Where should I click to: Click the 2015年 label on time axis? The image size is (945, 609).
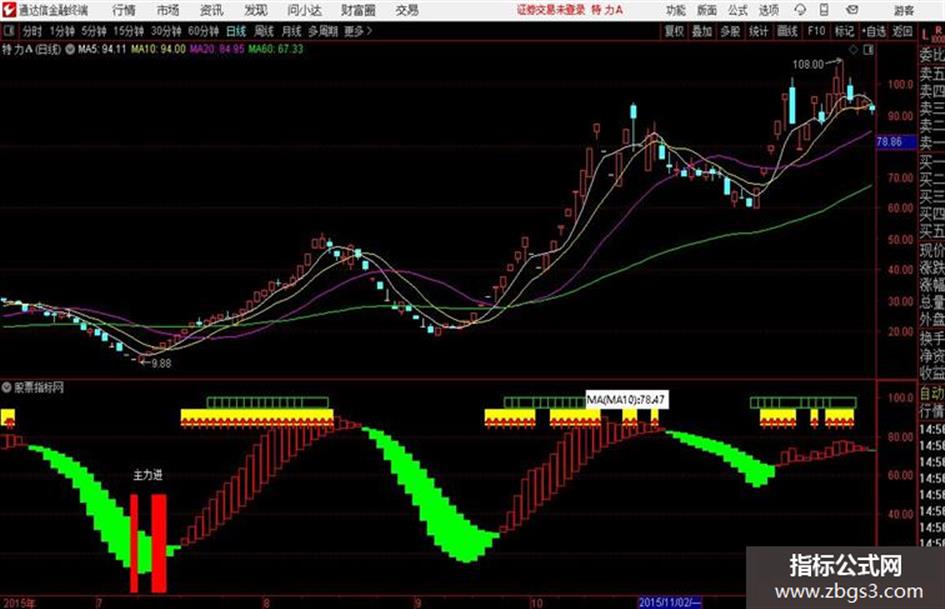pyautogui.click(x=19, y=603)
